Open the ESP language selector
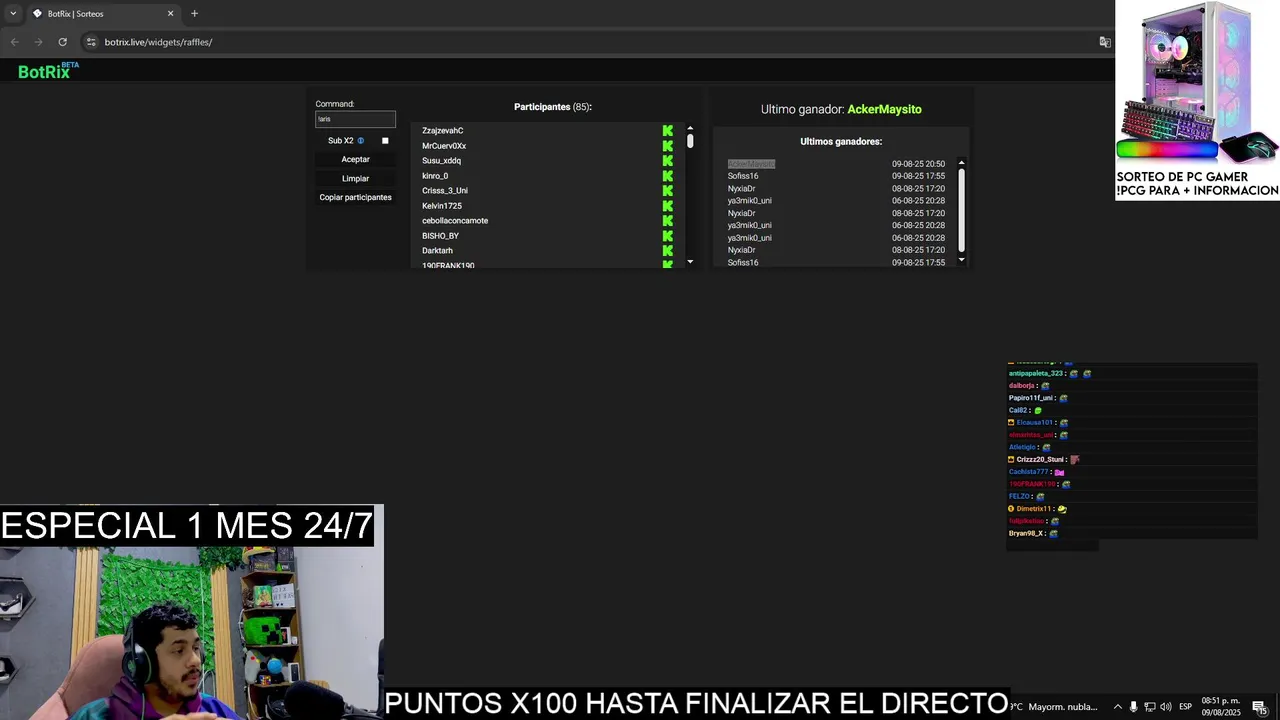 point(1185,707)
